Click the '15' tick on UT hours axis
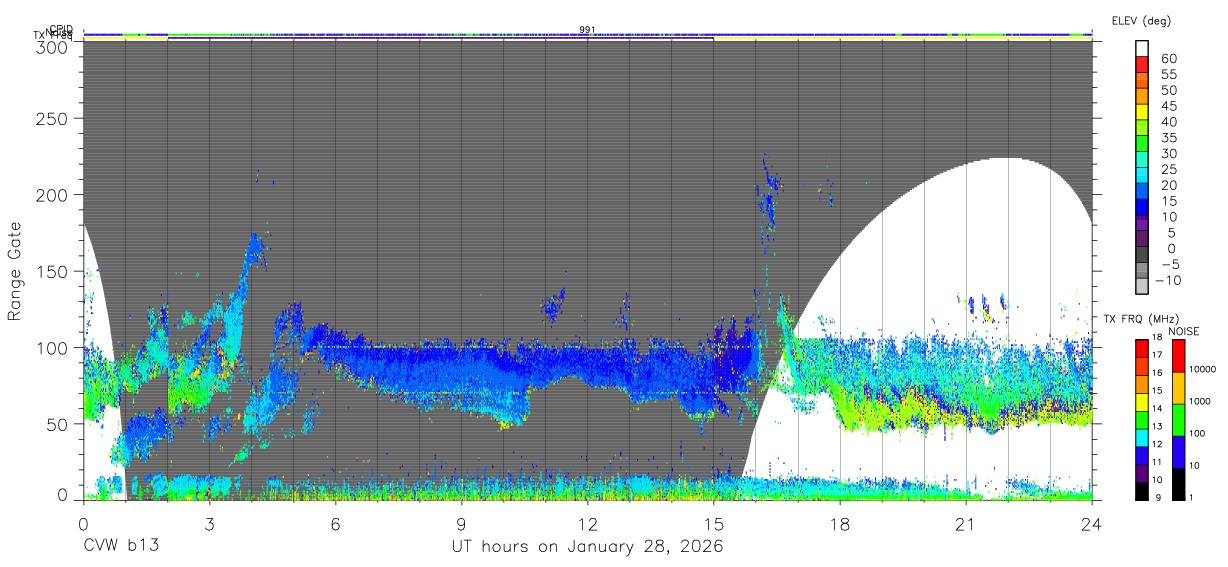Viewport: 1228px width, 567px height. 713,523
